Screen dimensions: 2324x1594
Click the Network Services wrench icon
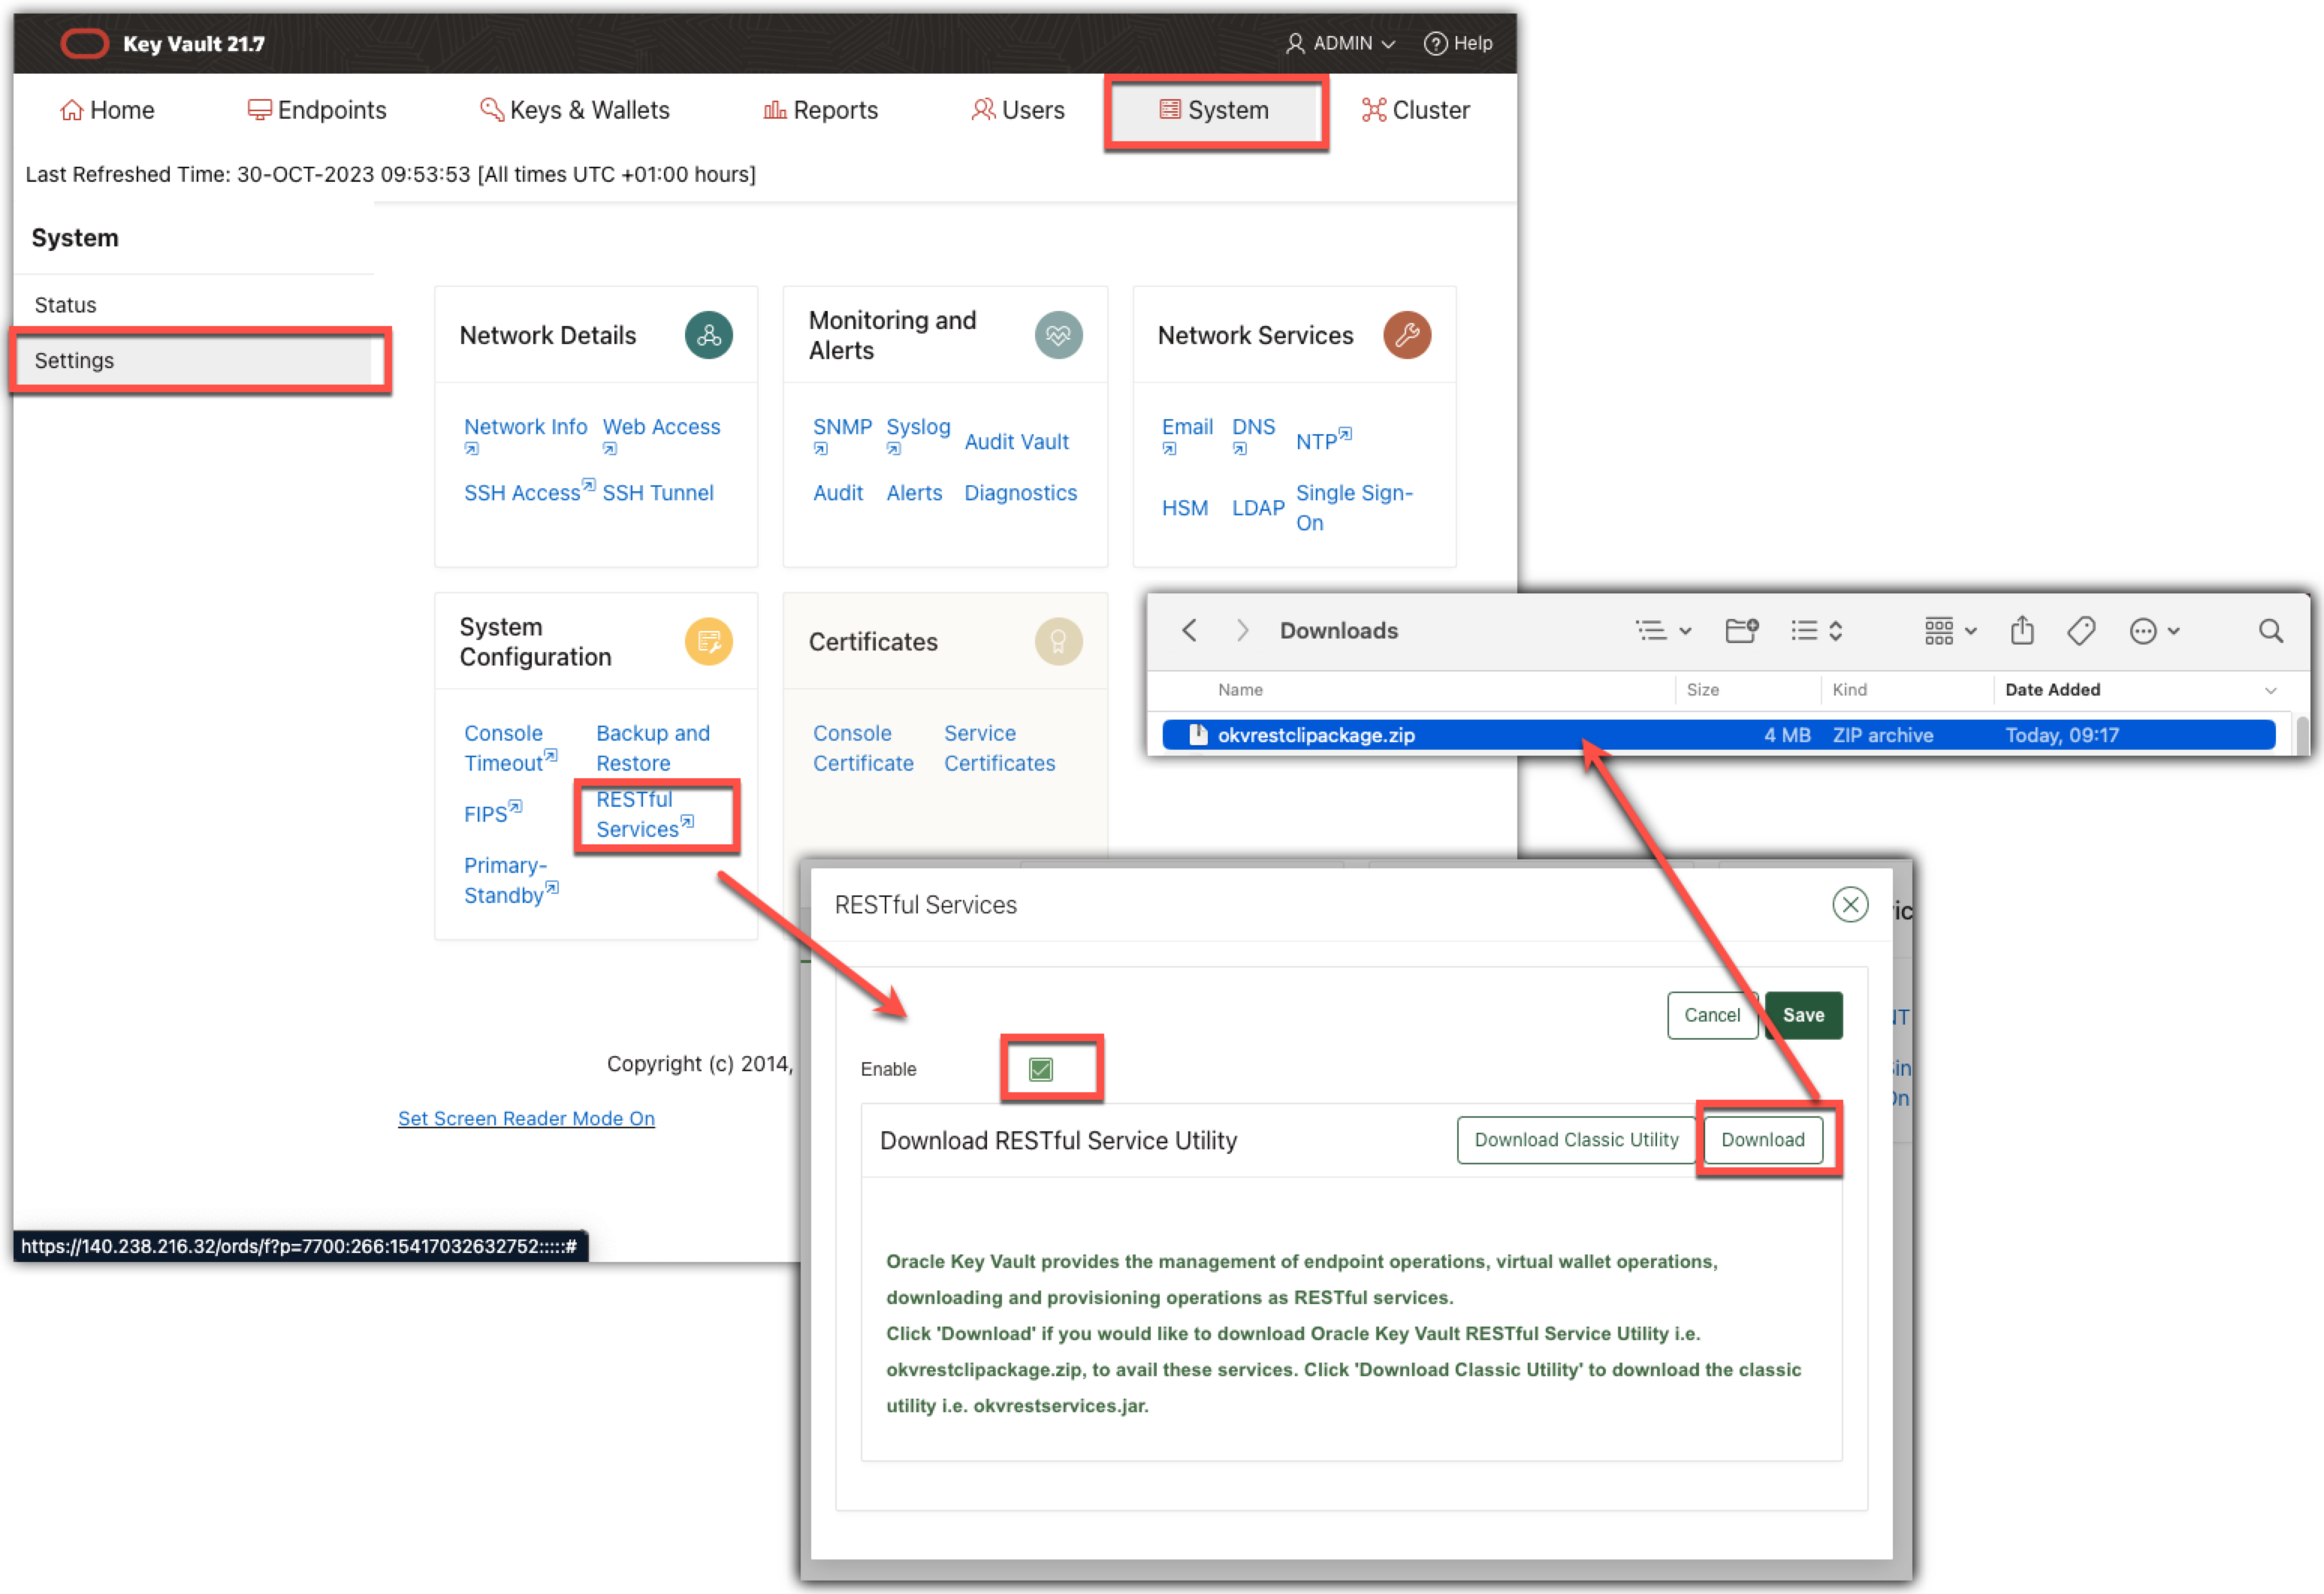[1406, 335]
